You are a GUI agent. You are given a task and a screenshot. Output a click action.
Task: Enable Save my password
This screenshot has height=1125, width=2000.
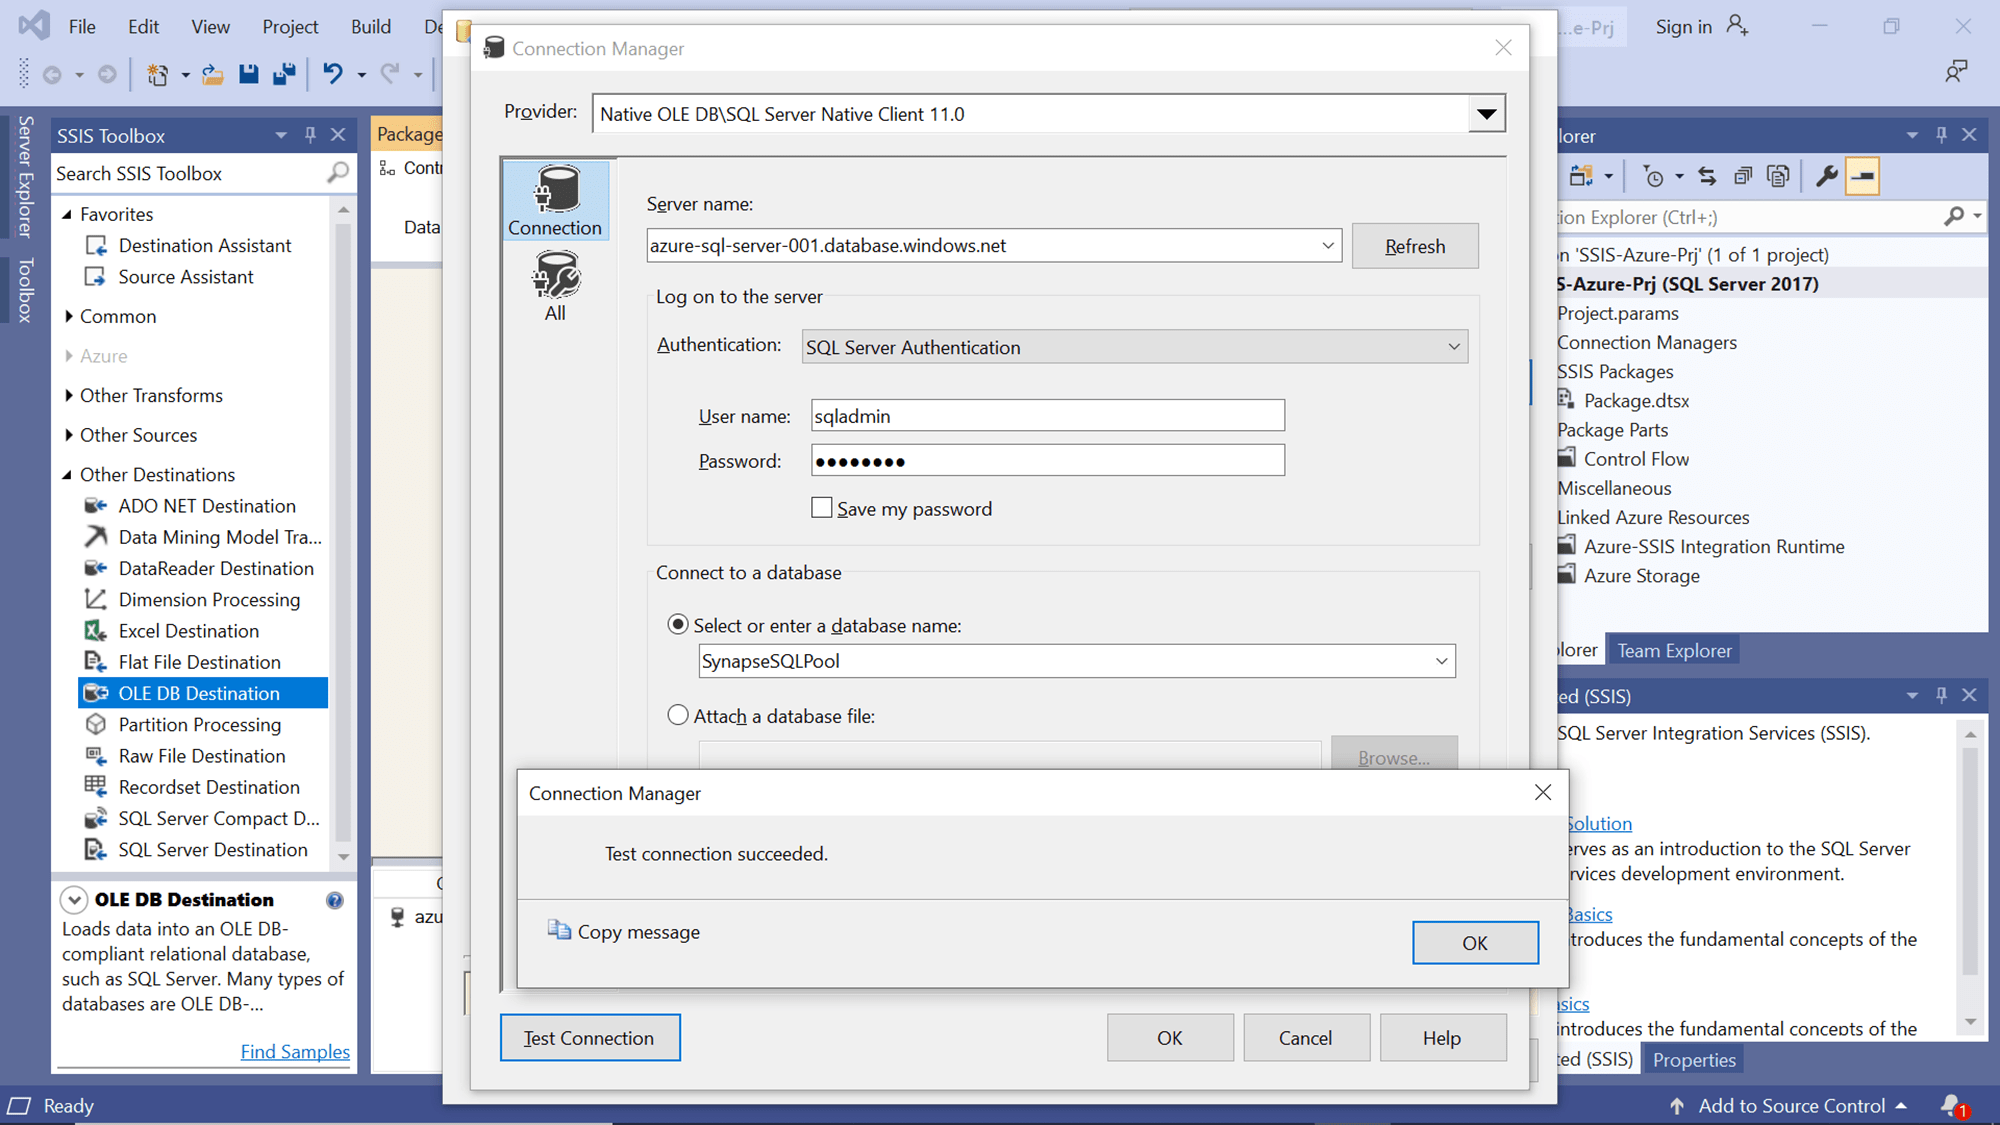coord(821,508)
